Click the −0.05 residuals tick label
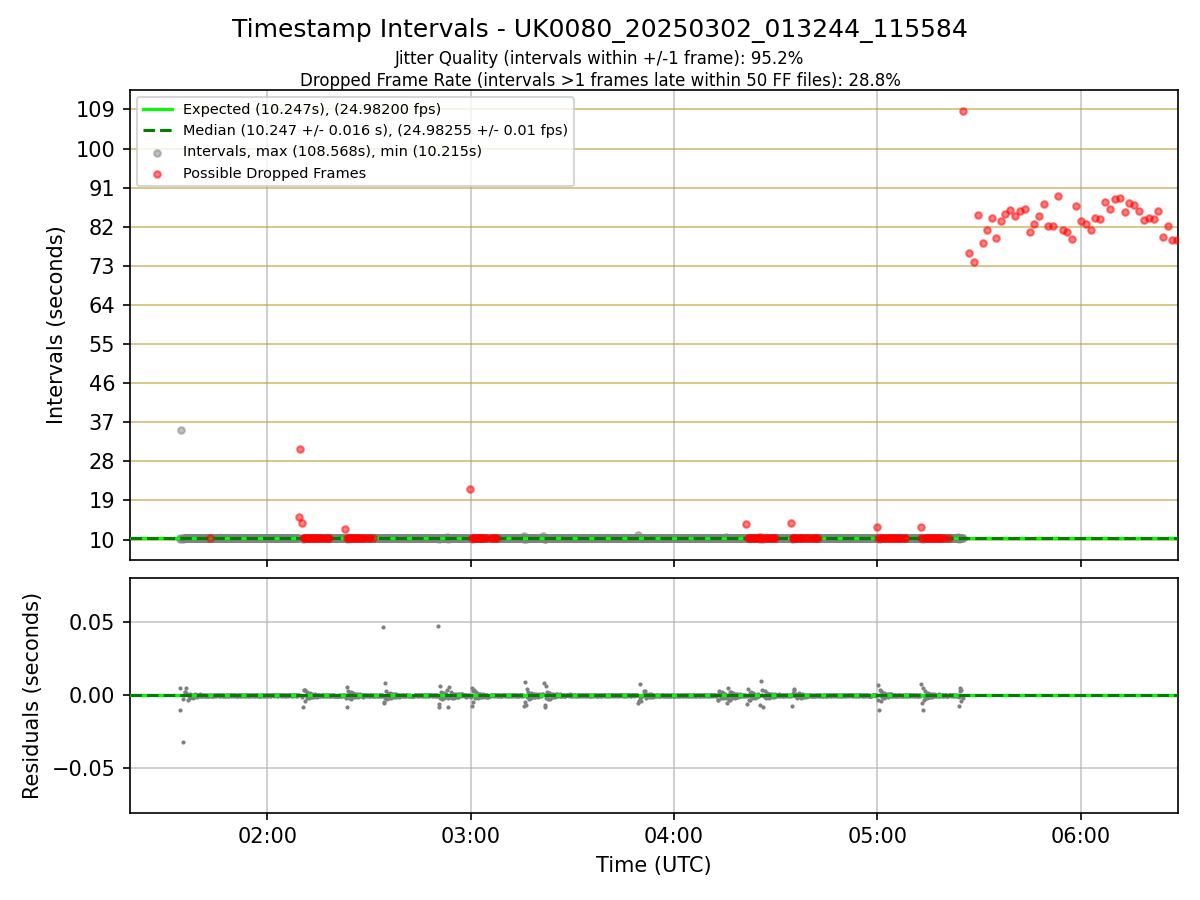The image size is (1200, 900). point(85,768)
